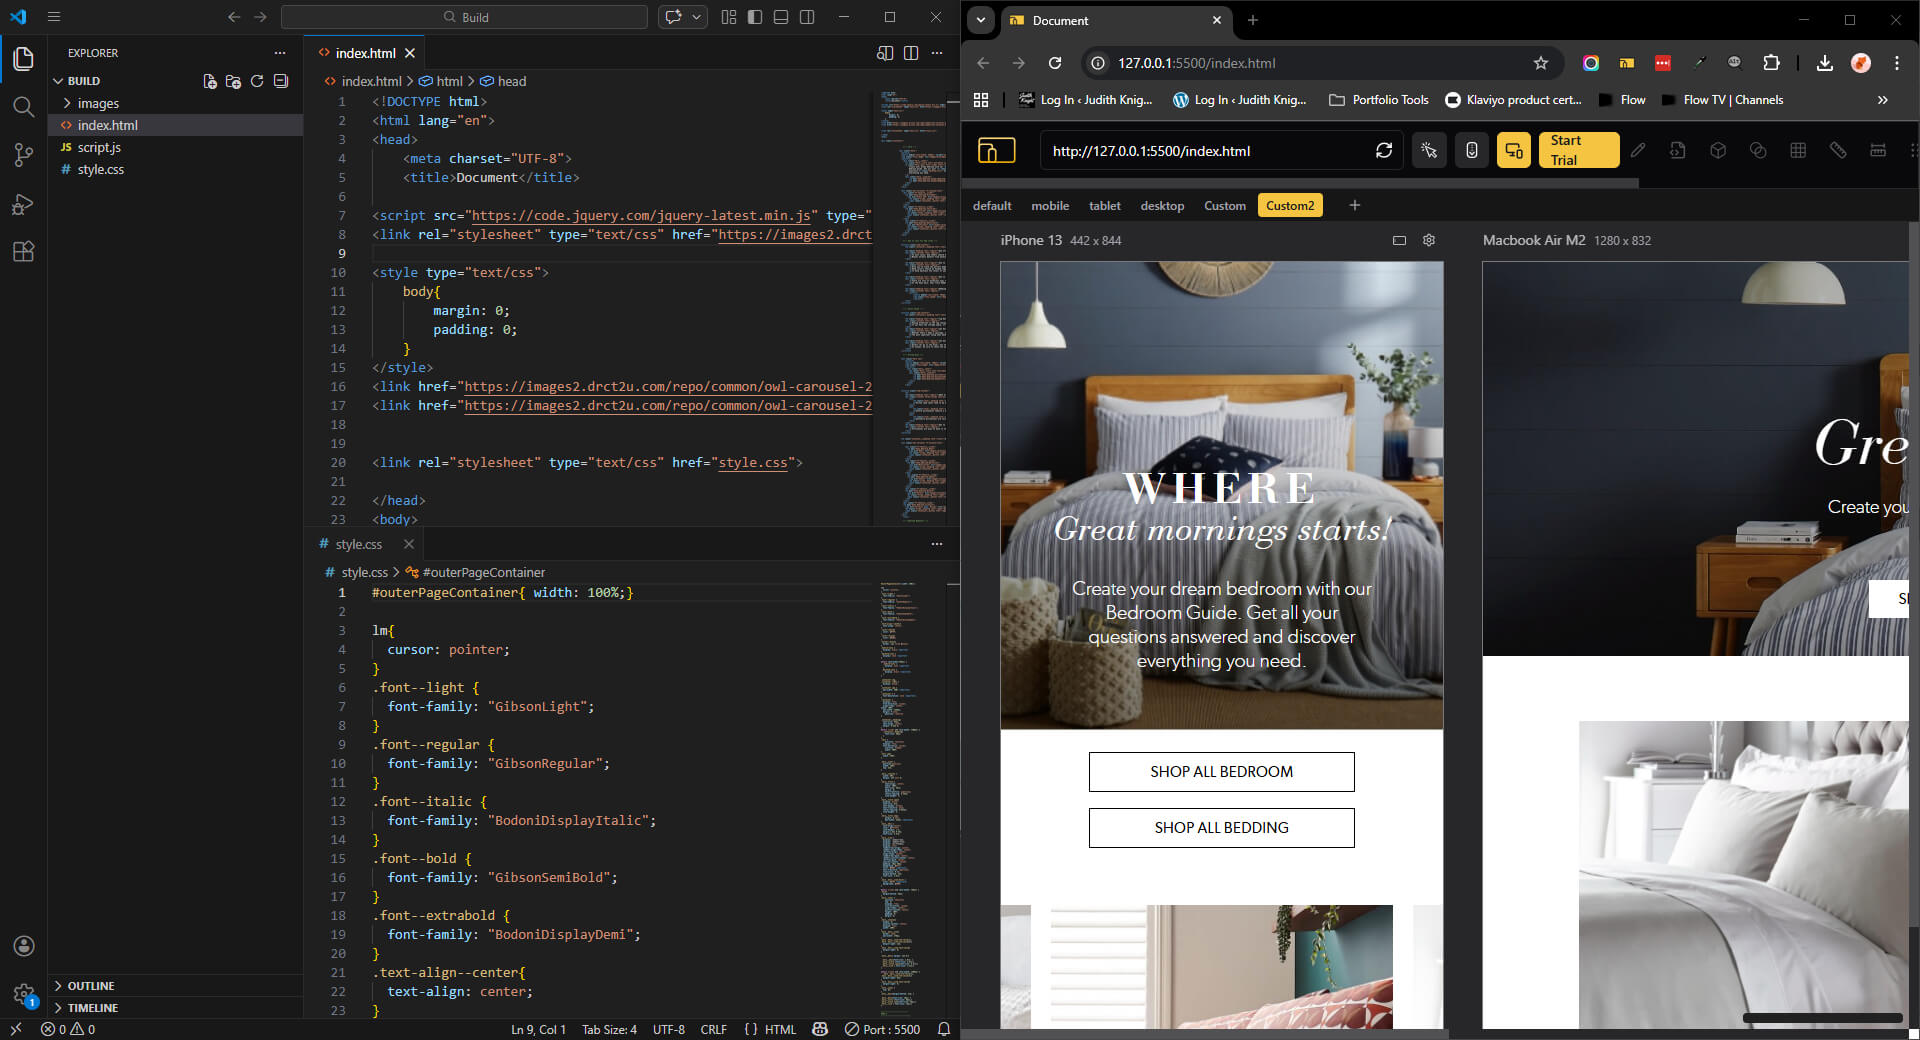Open the Source Control view in VS Code
Viewport: 1920px width, 1040px height.
pos(23,154)
